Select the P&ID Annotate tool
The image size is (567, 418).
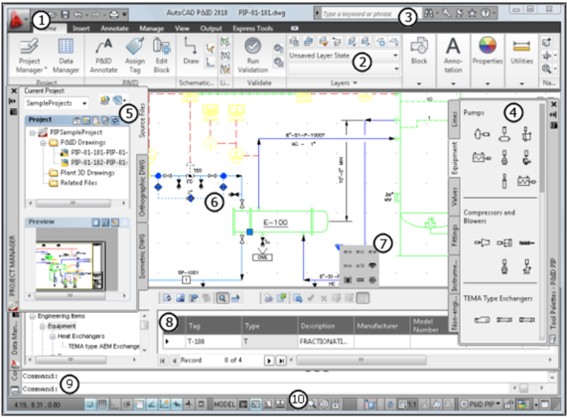[x=104, y=56]
